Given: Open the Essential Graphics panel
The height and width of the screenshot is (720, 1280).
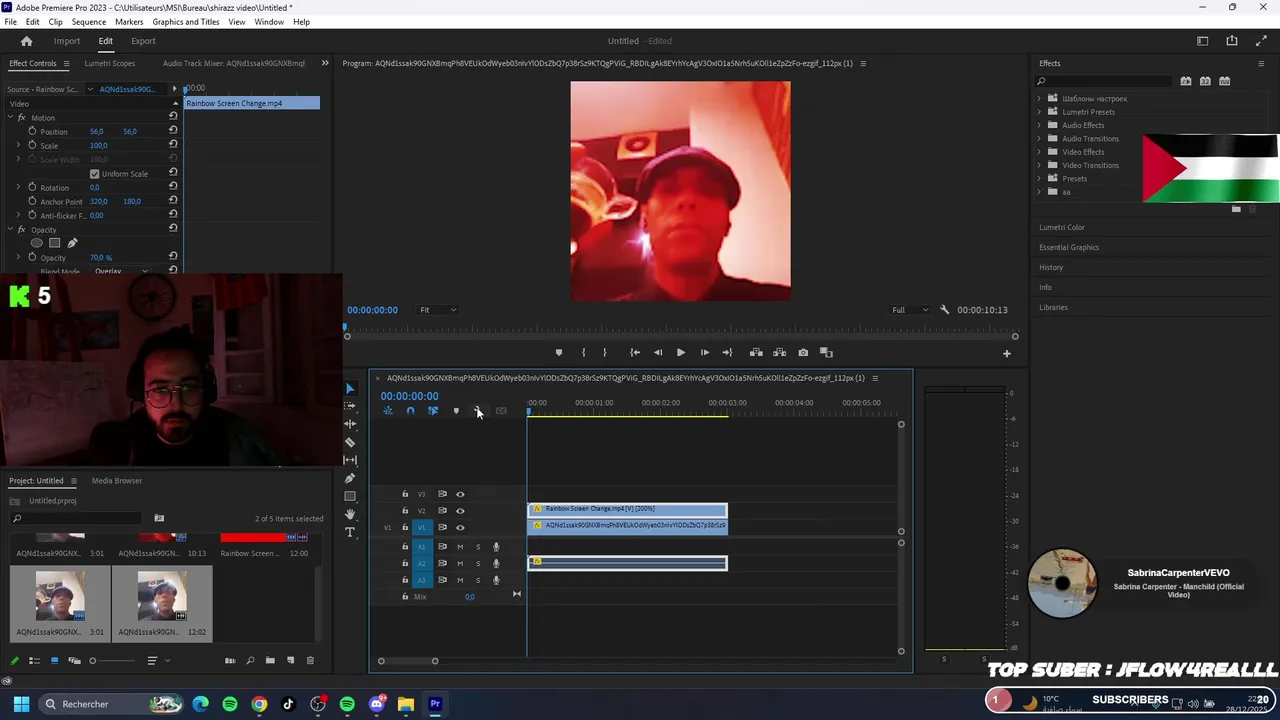Looking at the screenshot, I should point(1069,247).
